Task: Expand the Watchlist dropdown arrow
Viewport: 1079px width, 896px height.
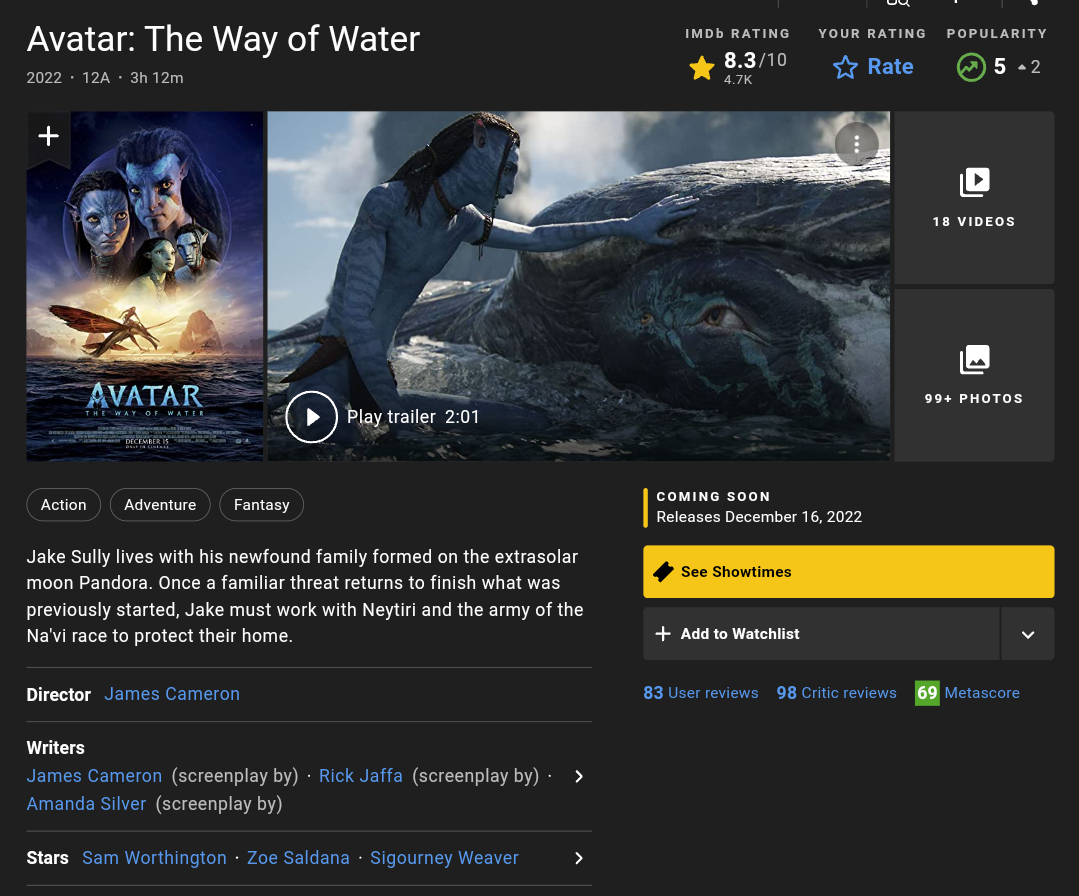Action: (x=1028, y=634)
